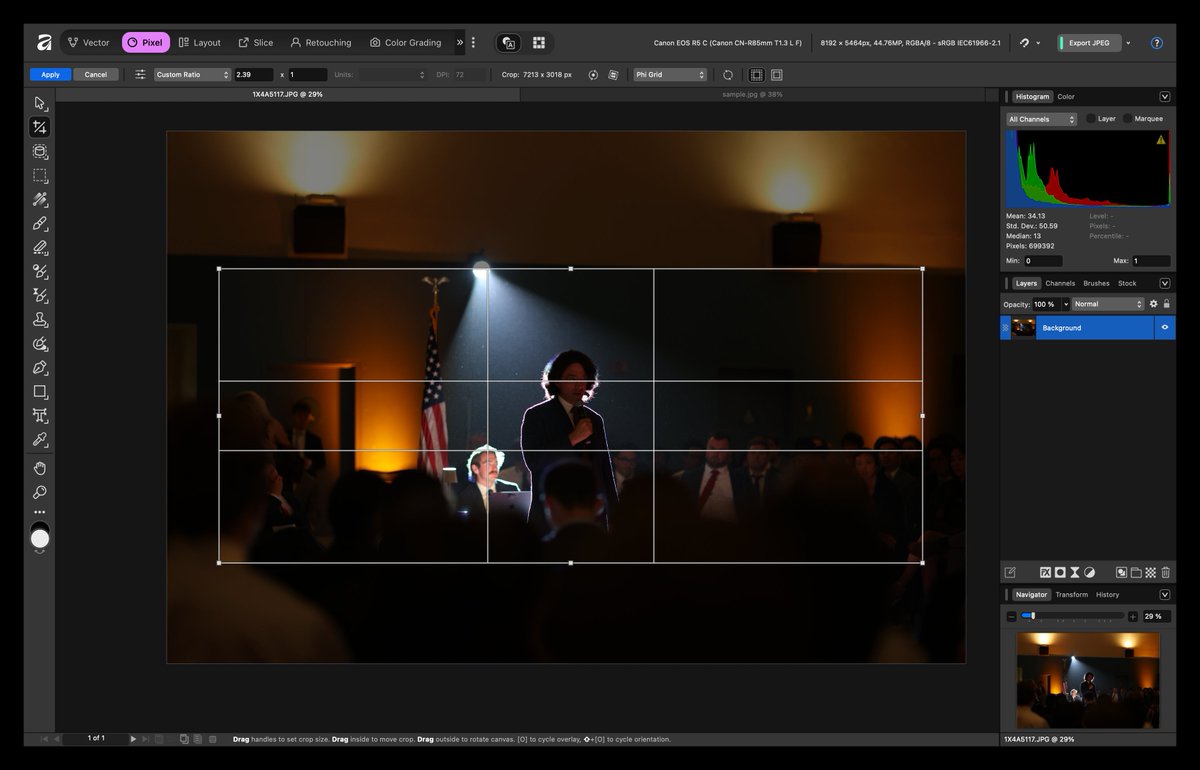Select the Rectangular Marquee selection tool
Image resolution: width=1200 pixels, height=770 pixels.
[40, 175]
